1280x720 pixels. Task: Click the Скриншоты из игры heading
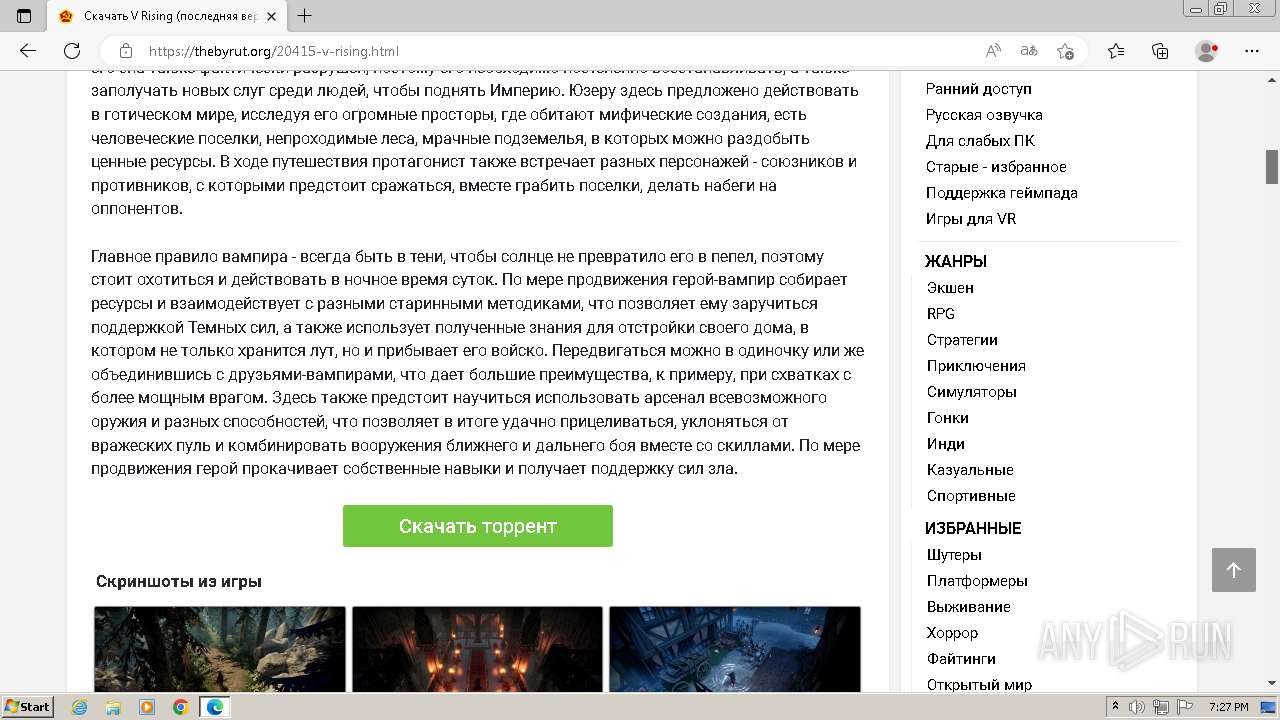(179, 582)
